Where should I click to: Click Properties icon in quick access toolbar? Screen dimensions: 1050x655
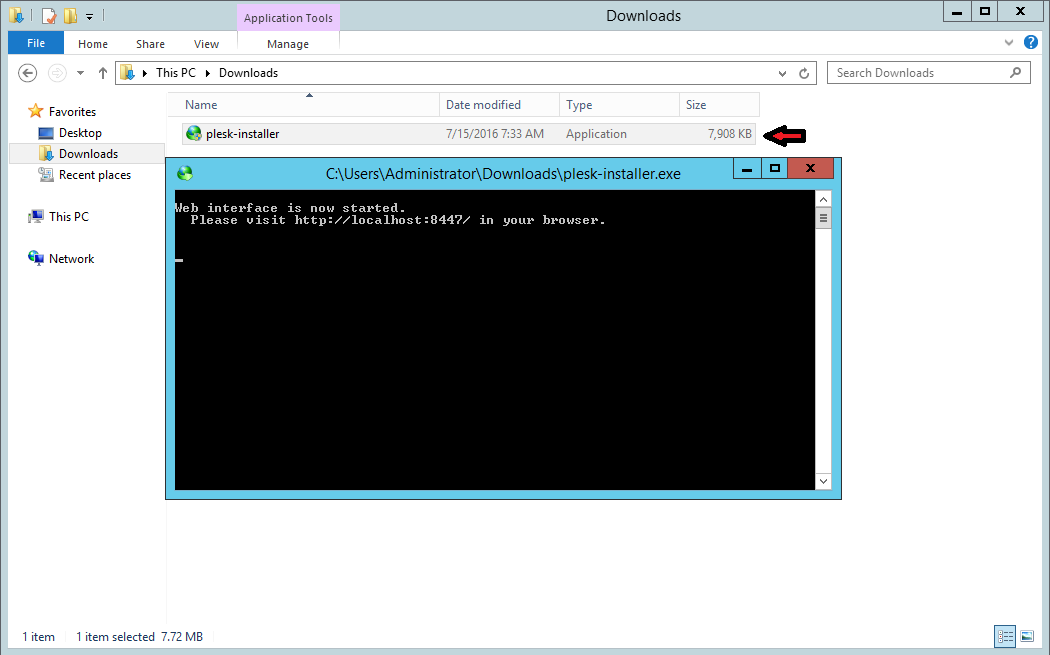(49, 15)
